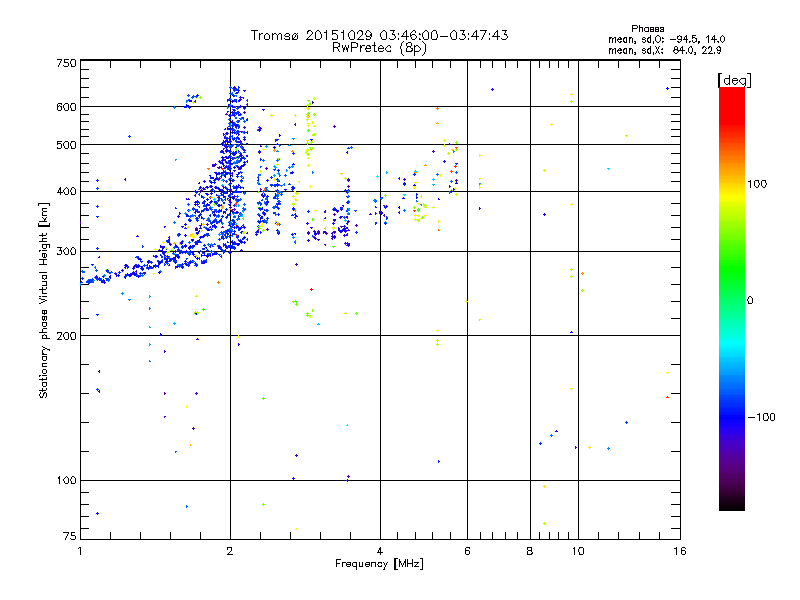Click the '[deg]' colorbar unit label
This screenshot has height=600, width=800.
[x=734, y=80]
